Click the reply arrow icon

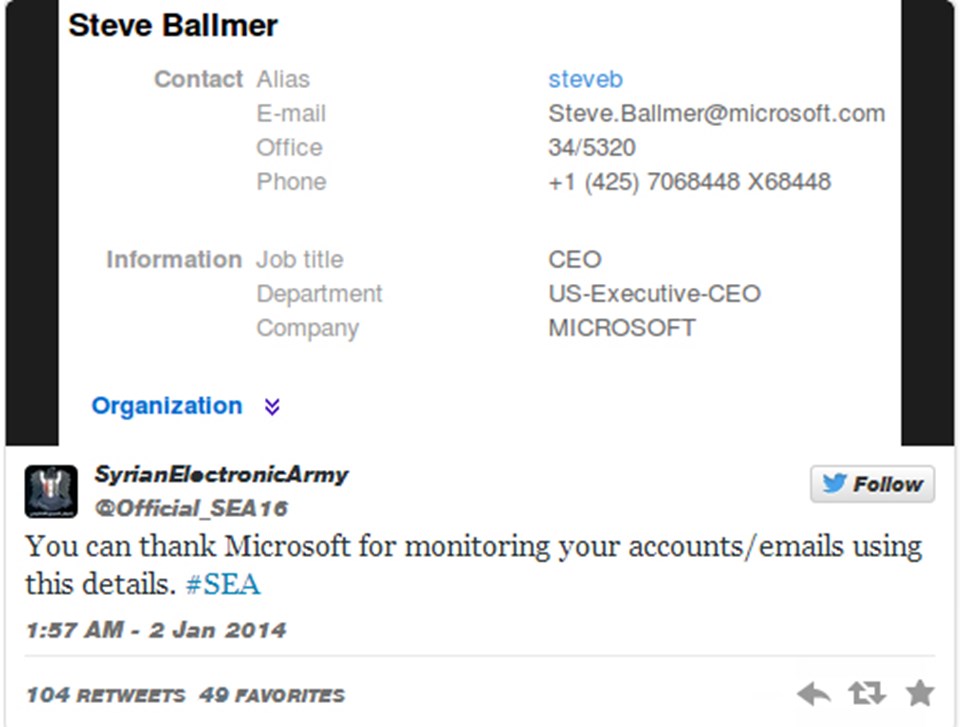814,695
